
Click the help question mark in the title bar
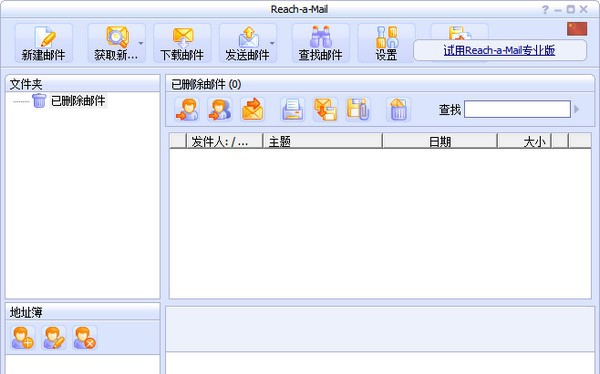545,10
